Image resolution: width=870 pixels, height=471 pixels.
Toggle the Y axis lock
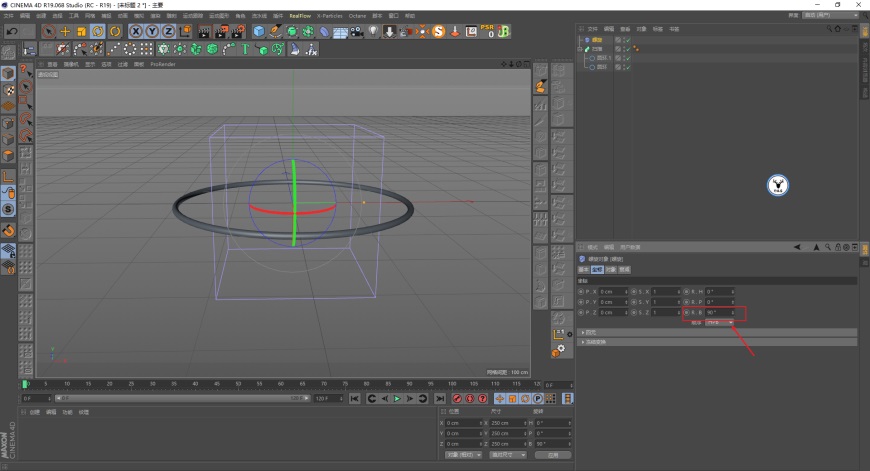[151, 32]
